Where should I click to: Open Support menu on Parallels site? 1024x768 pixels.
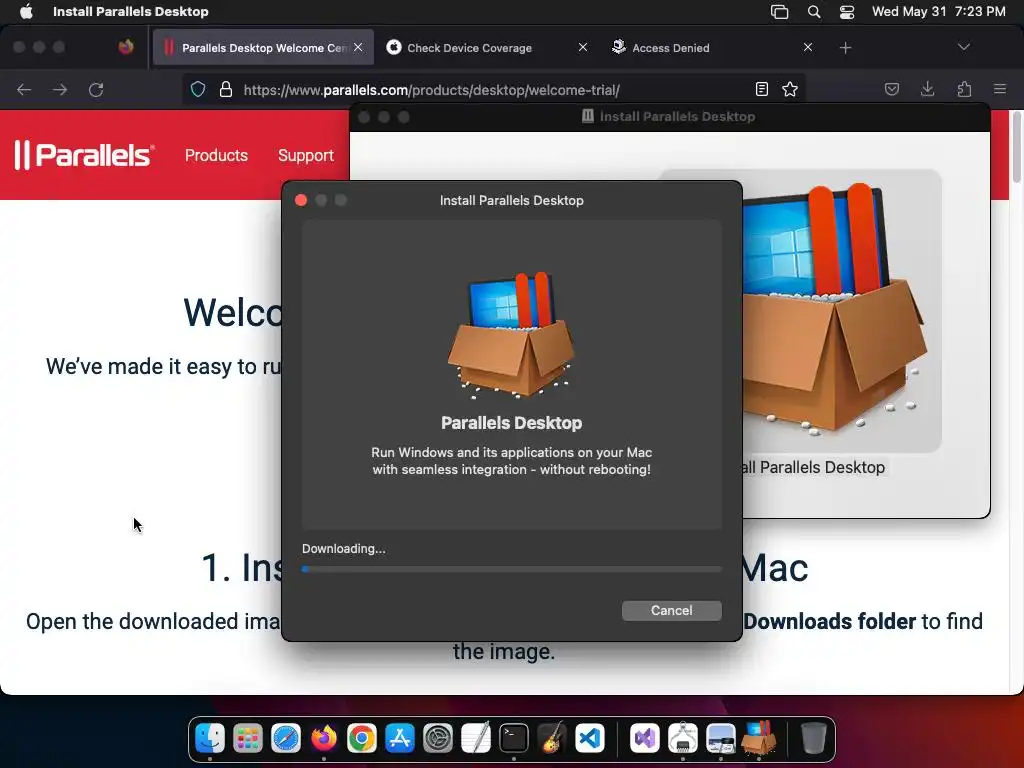[306, 155]
